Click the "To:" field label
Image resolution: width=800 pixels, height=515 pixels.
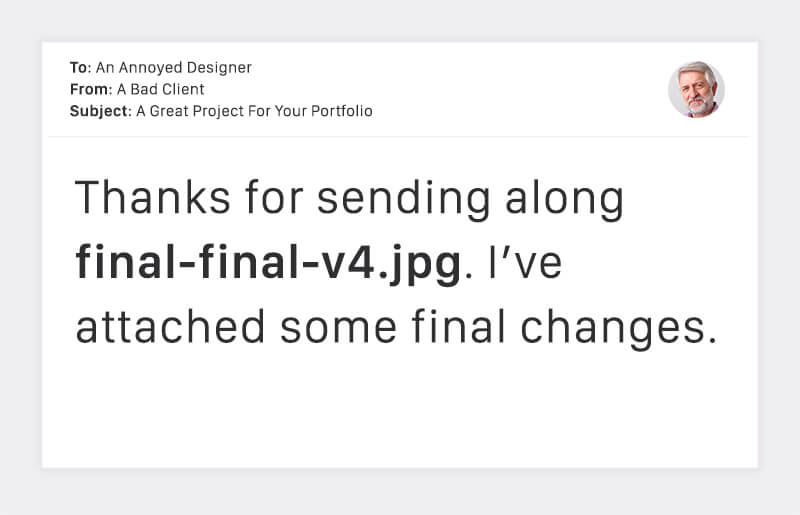click(80, 68)
